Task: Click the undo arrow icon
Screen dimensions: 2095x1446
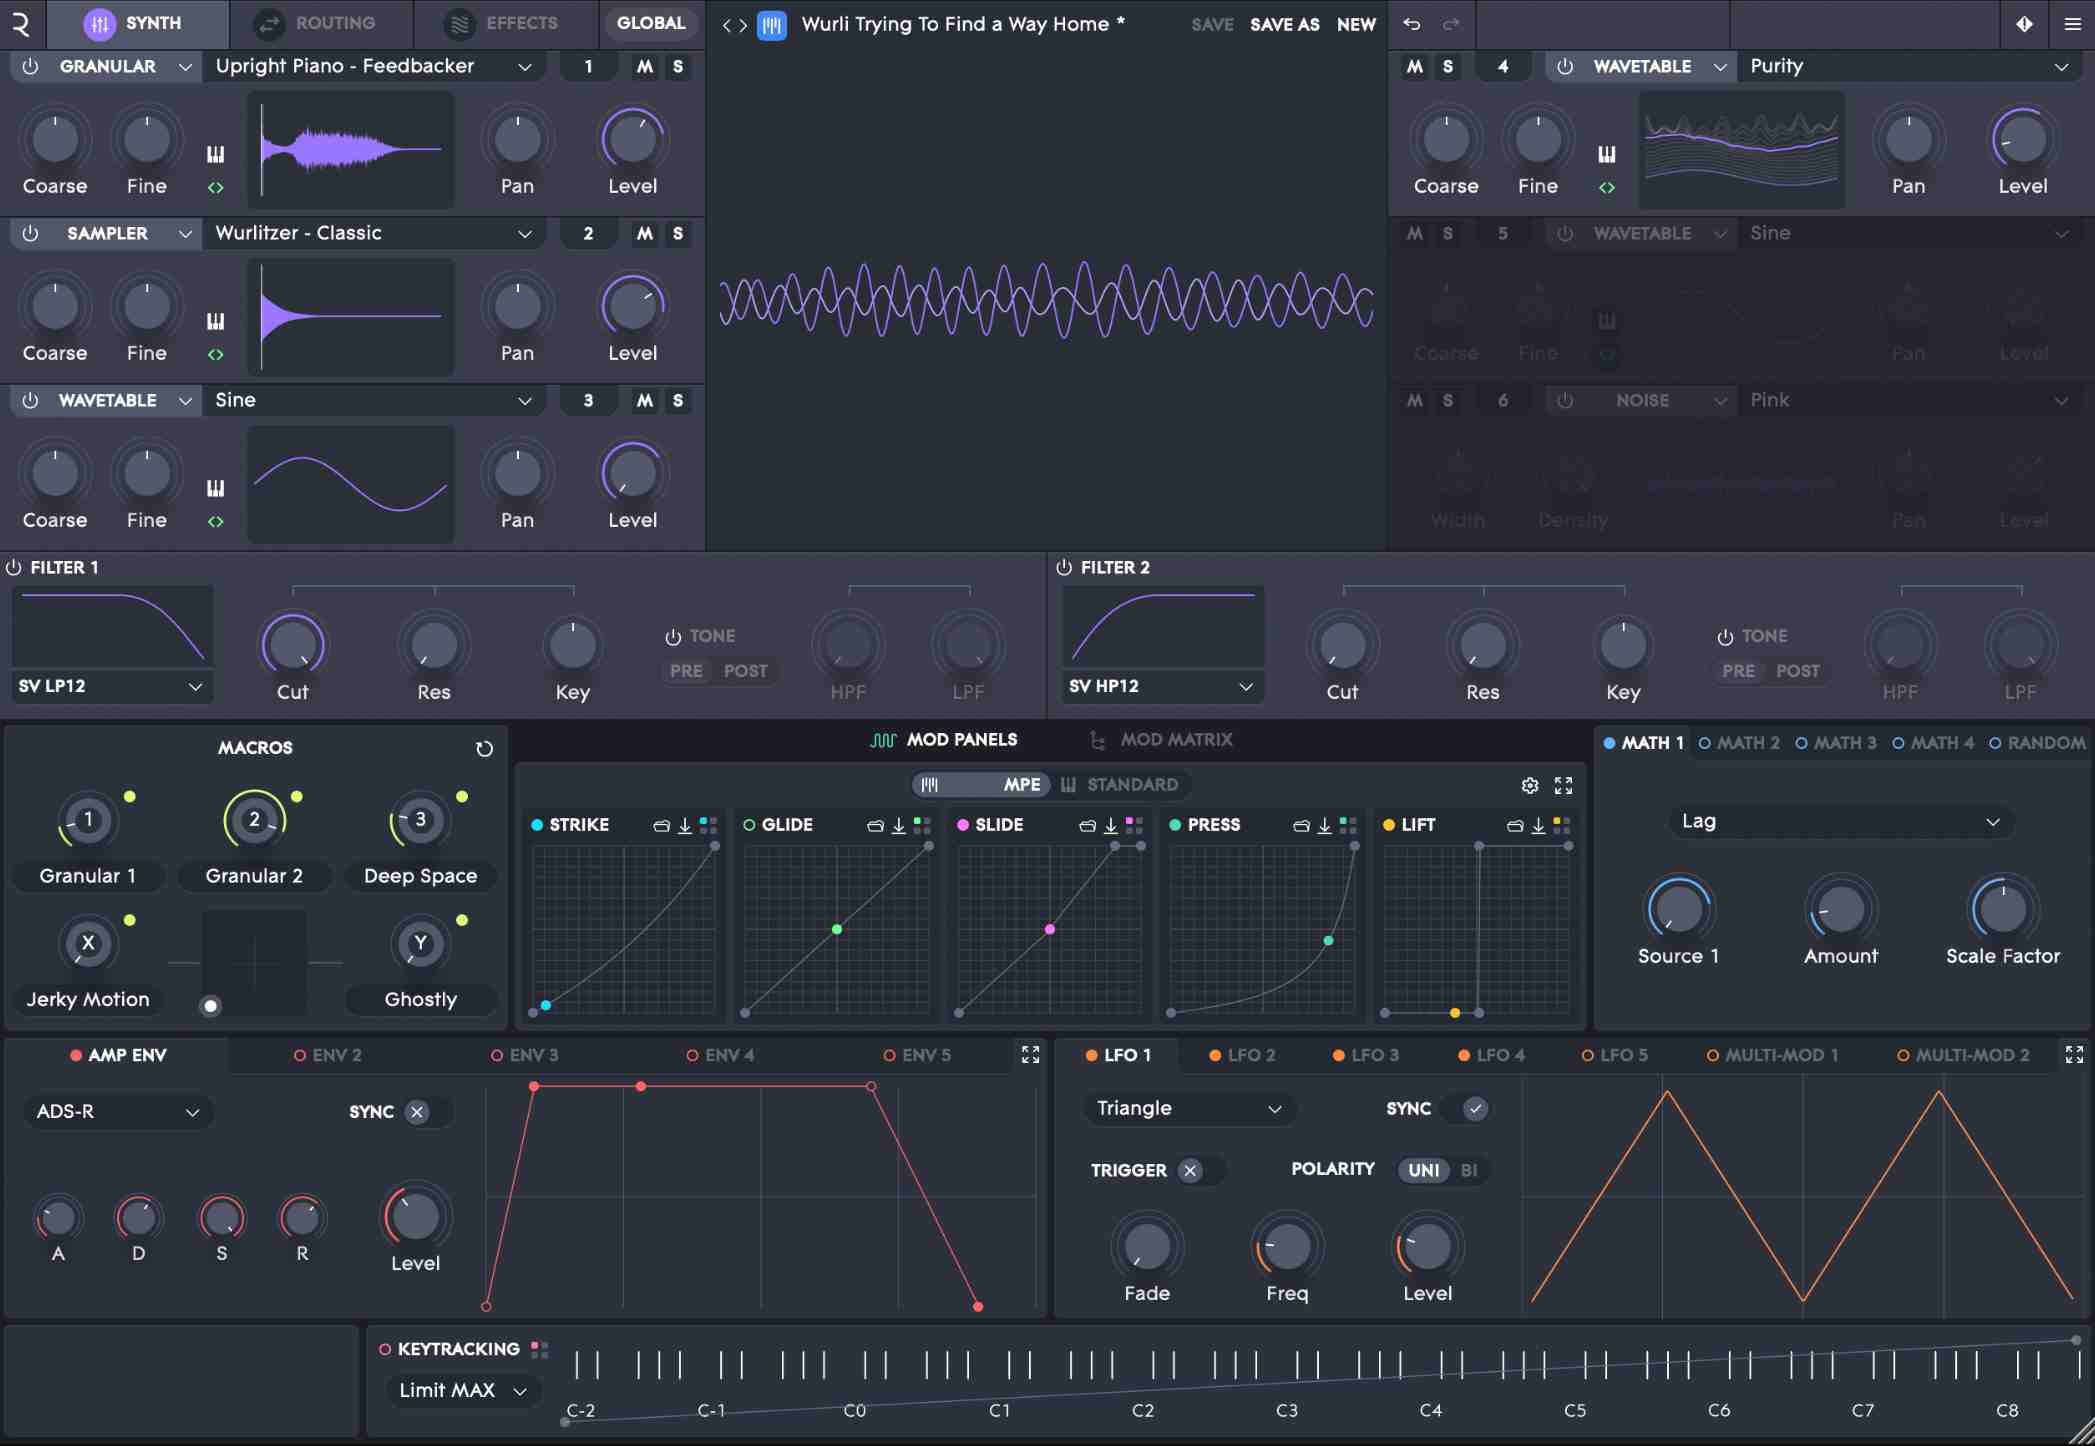Action: [x=1411, y=24]
